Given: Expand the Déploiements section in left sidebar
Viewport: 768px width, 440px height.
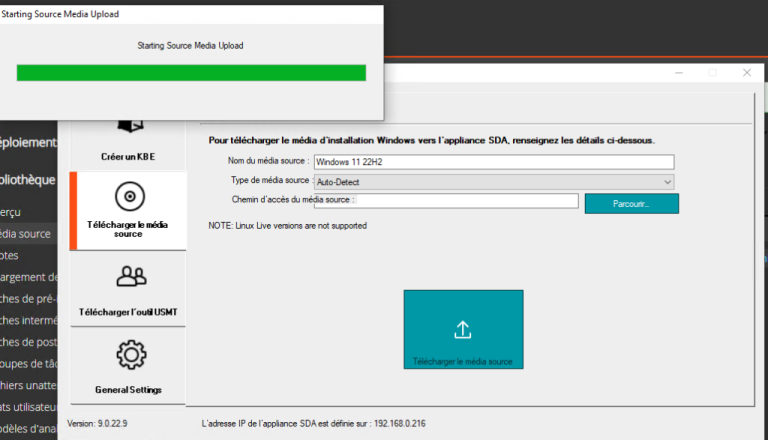Looking at the screenshot, I should pos(28,142).
